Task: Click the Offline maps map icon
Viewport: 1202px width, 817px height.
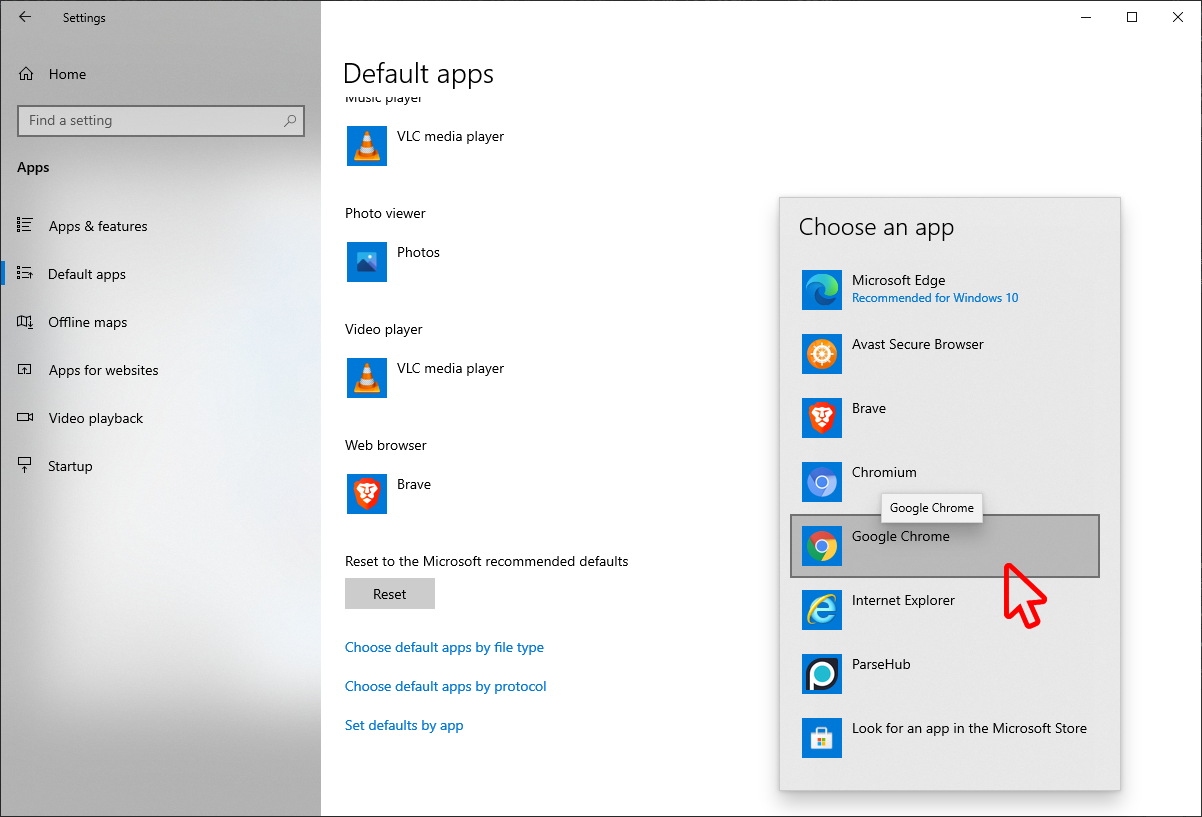Action: coord(26,322)
